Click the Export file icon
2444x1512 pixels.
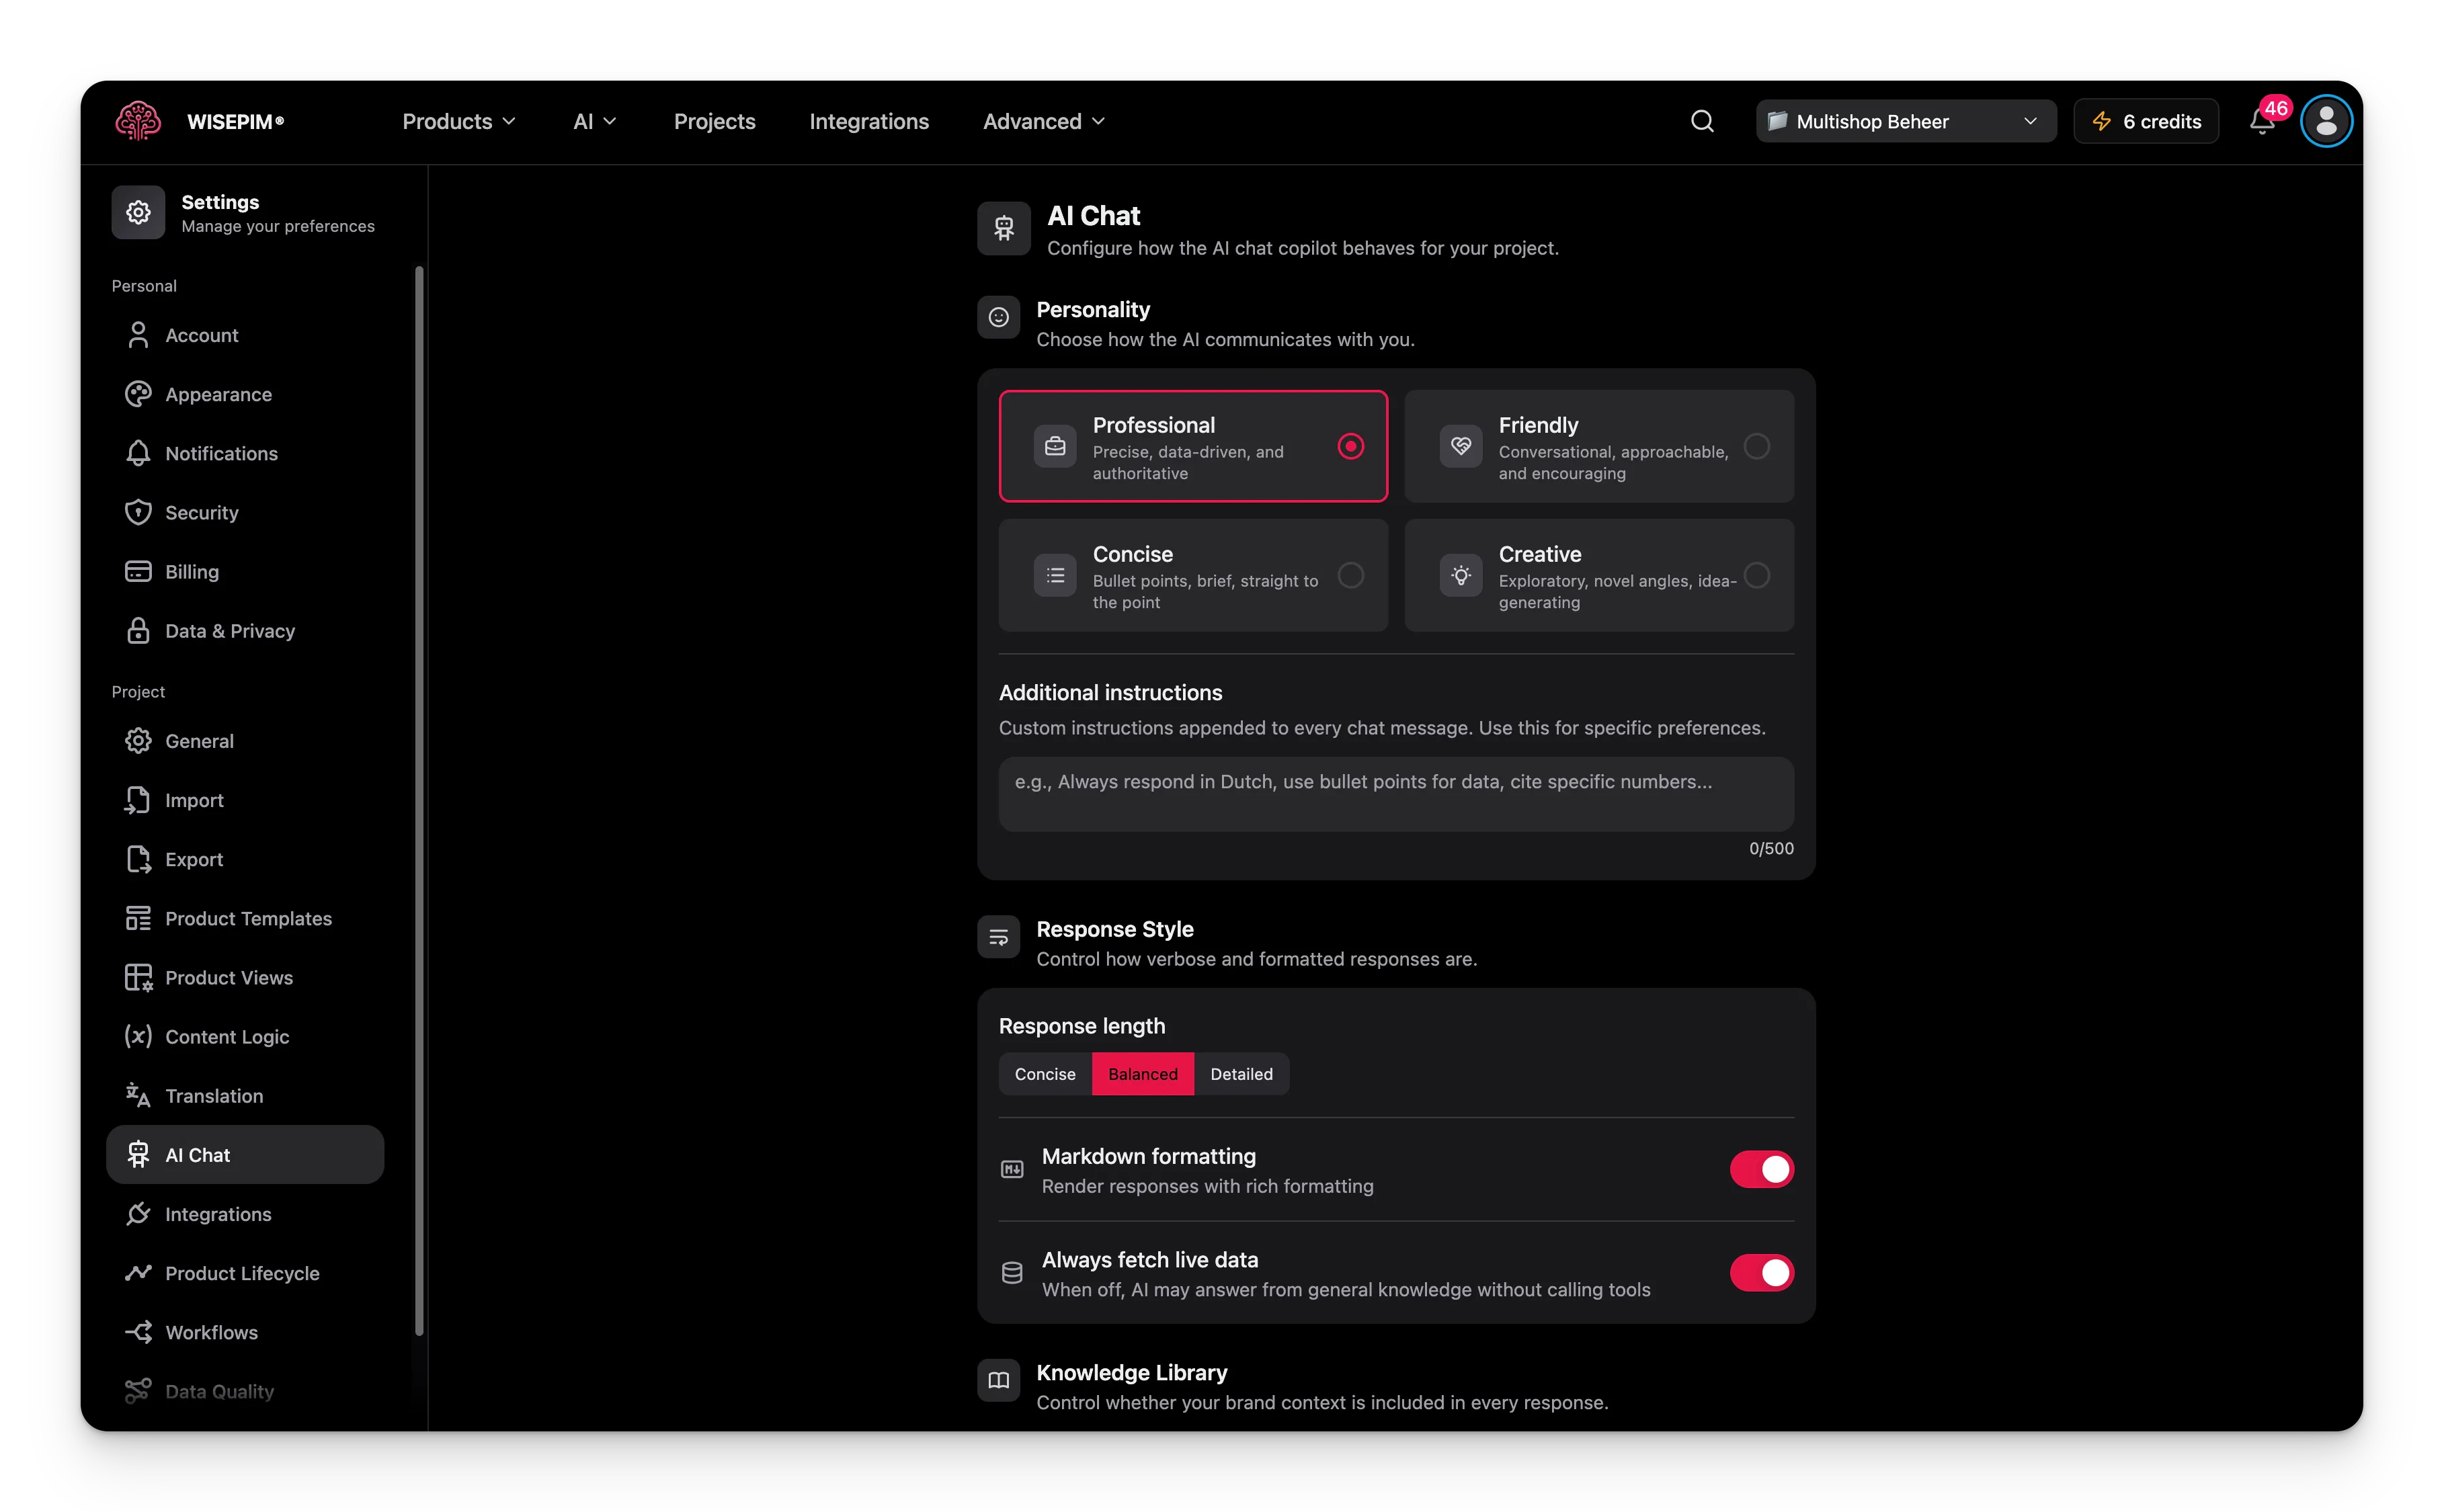point(138,859)
